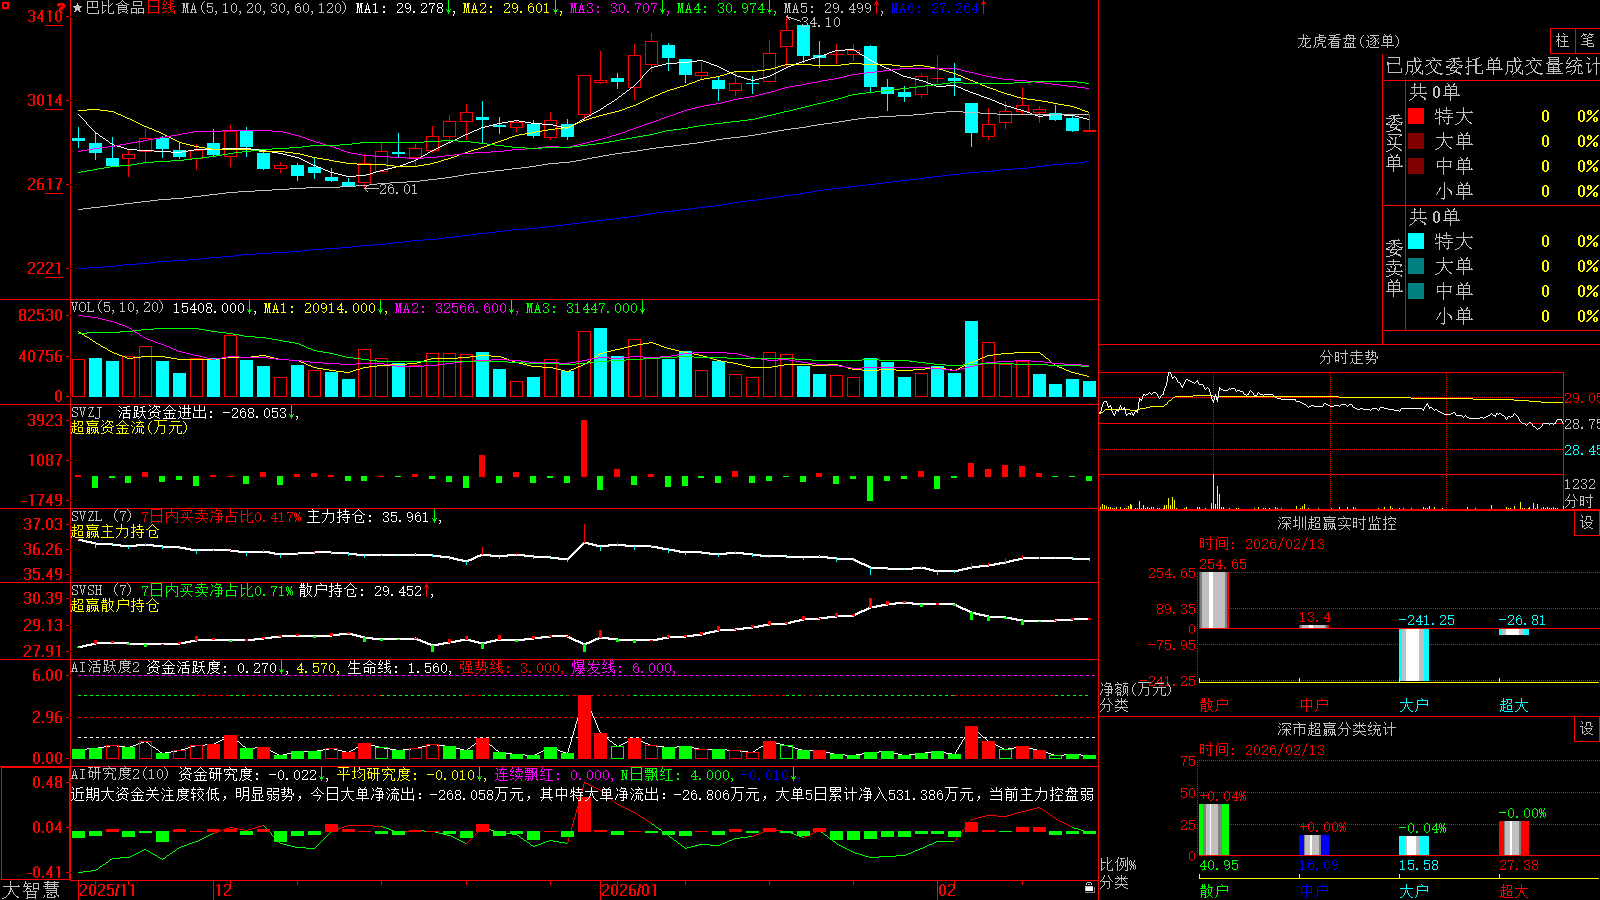Click the 中户 label under 实时监控 chart
The image size is (1600, 900).
tap(1314, 705)
